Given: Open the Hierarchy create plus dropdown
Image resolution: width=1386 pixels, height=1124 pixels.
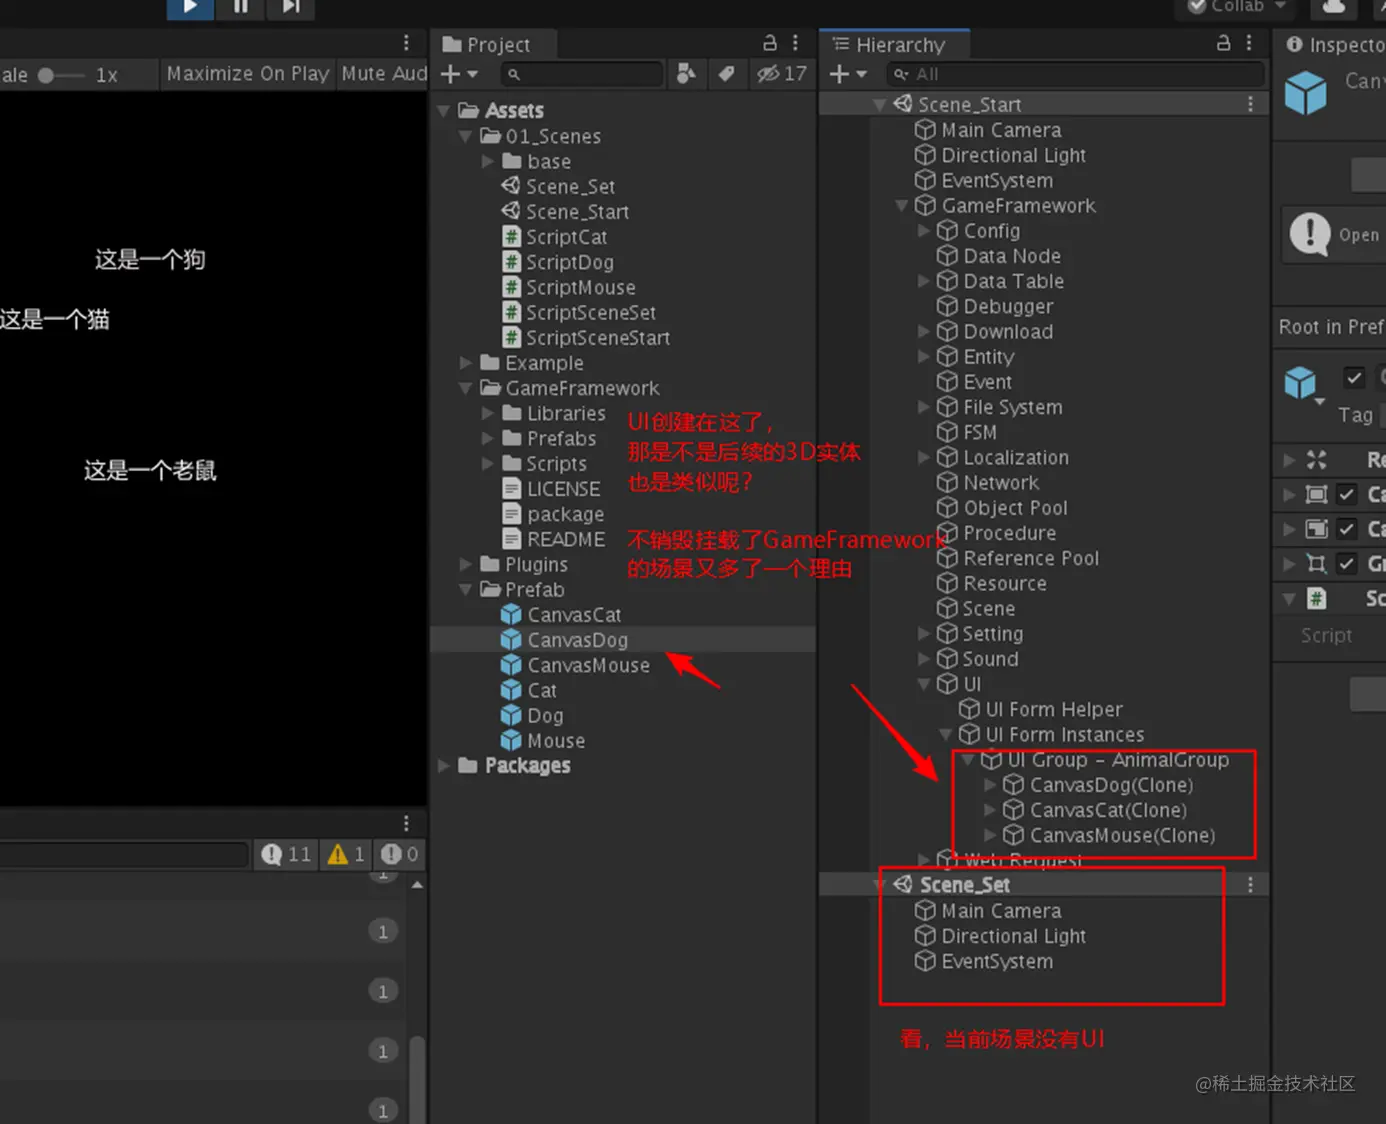Looking at the screenshot, I should (848, 74).
